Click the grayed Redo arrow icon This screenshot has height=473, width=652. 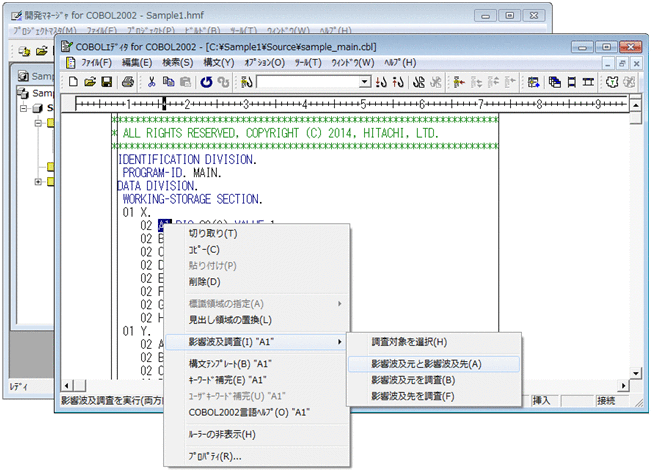[x=223, y=82]
